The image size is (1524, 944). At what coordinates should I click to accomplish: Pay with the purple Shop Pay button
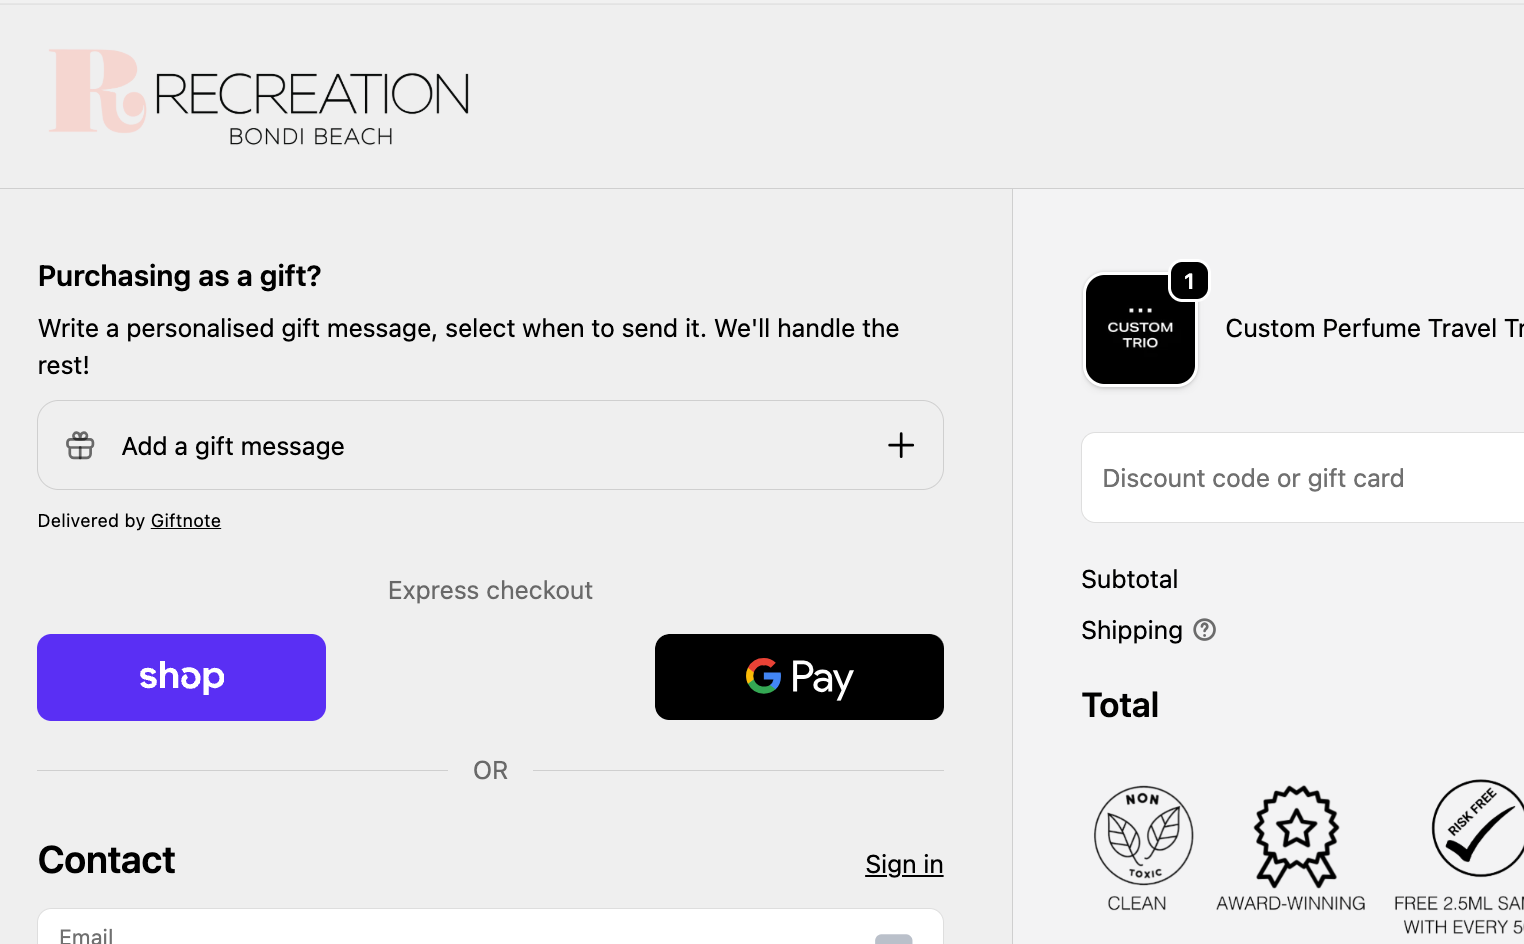coord(181,677)
